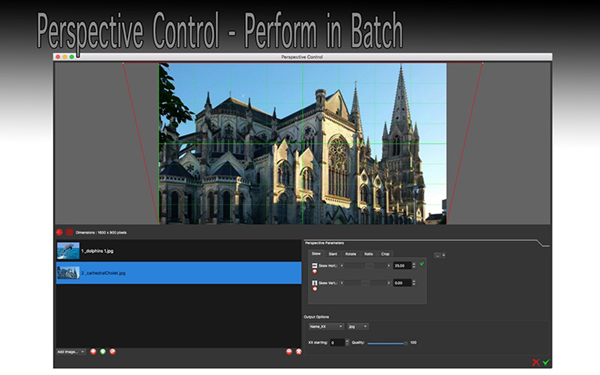
Task: Click the XX starting number field
Action: [337, 342]
